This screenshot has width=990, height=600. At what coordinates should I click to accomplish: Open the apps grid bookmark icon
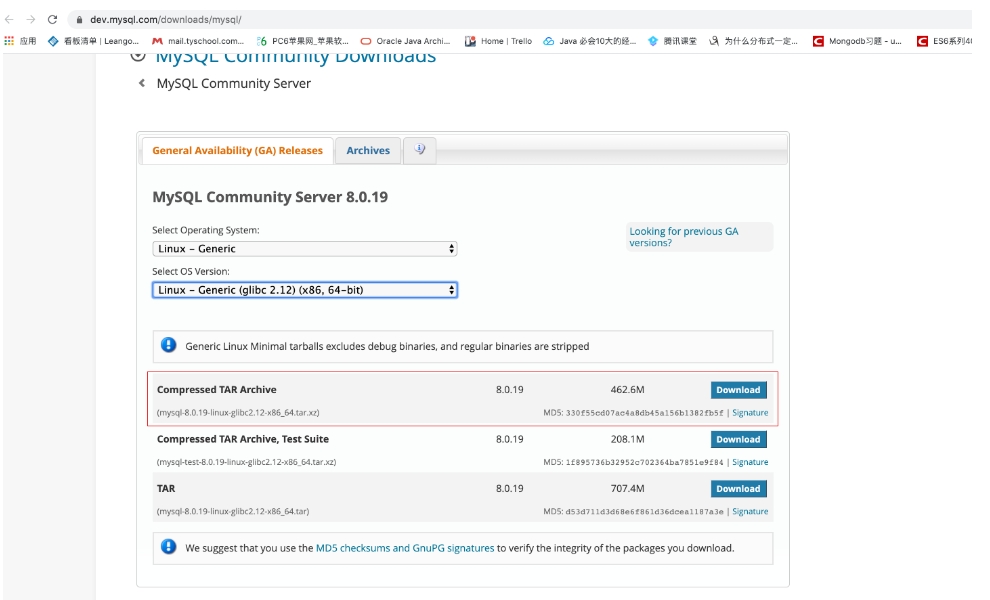point(10,41)
